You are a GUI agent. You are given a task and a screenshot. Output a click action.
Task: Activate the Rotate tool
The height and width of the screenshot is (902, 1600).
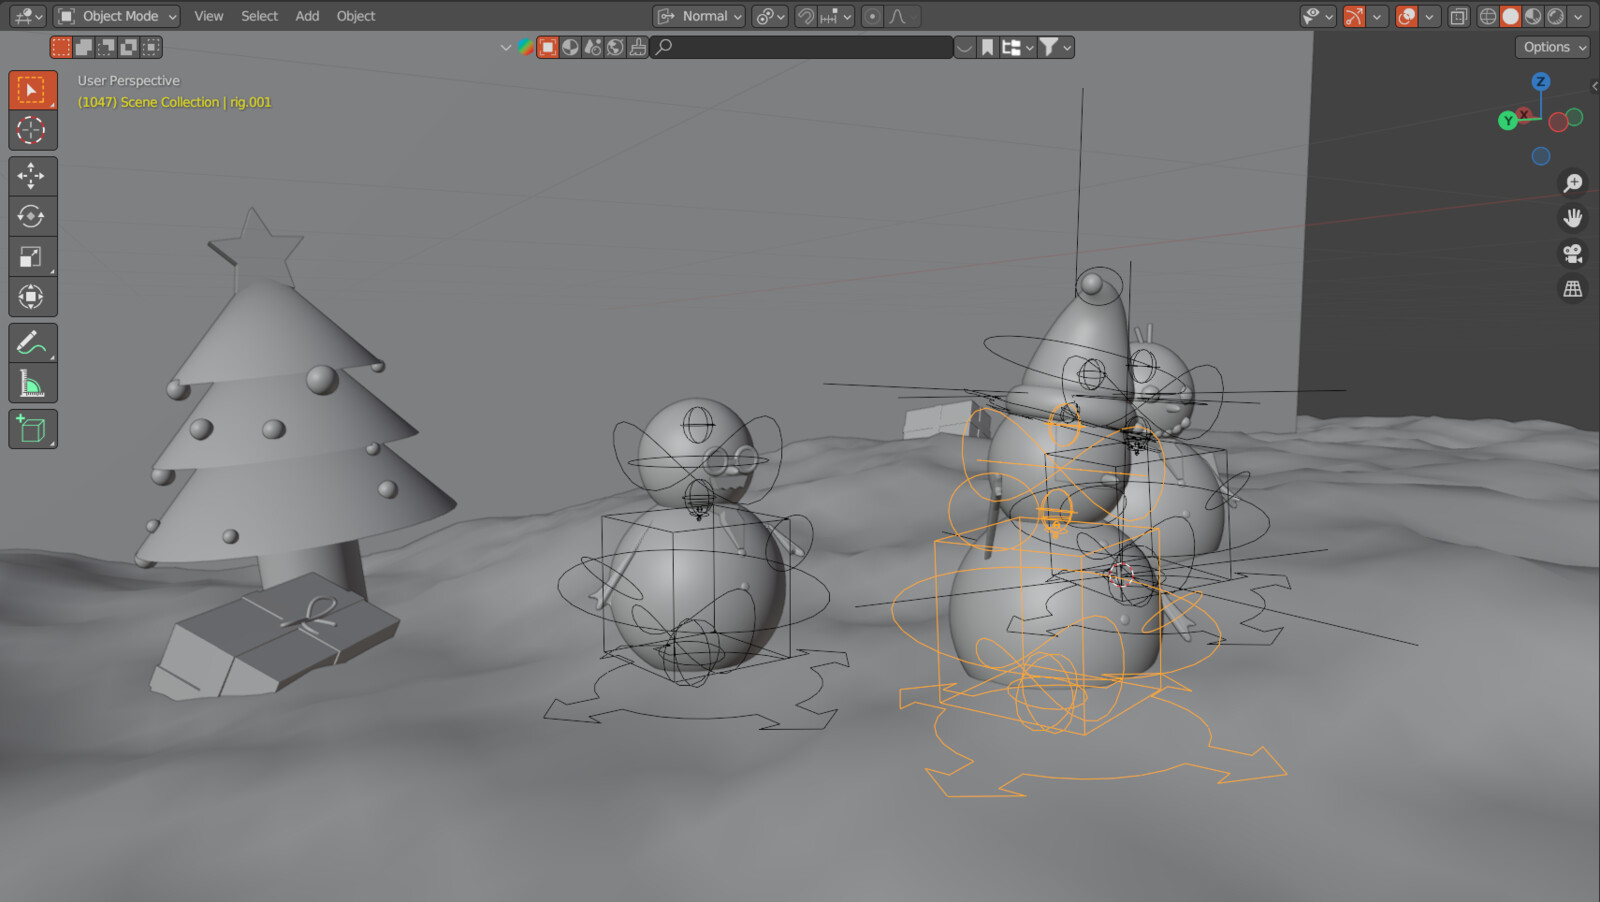(x=33, y=216)
